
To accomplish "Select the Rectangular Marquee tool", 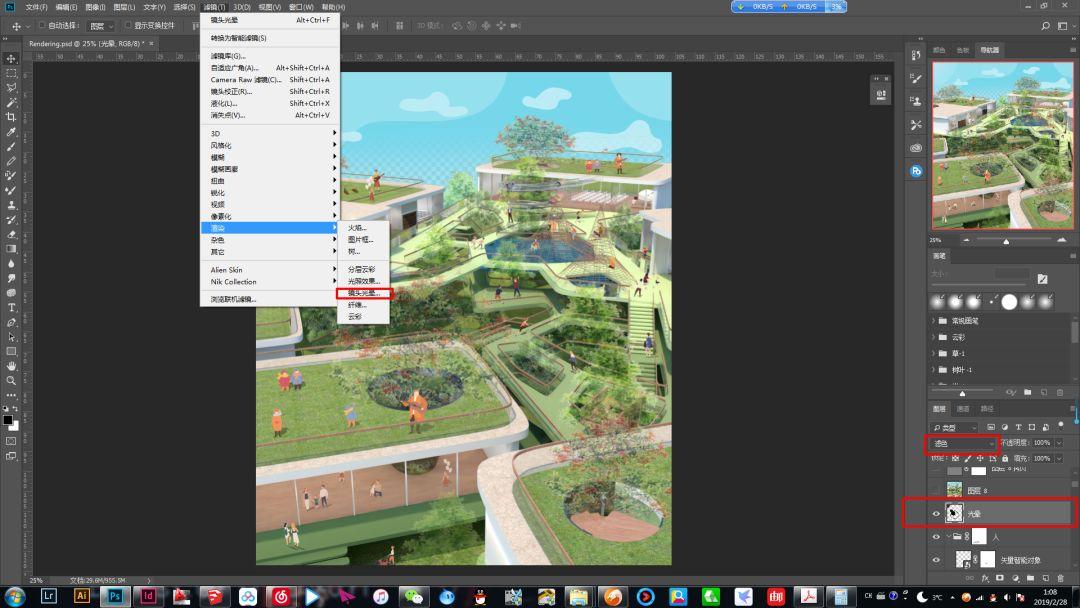I will (11, 73).
